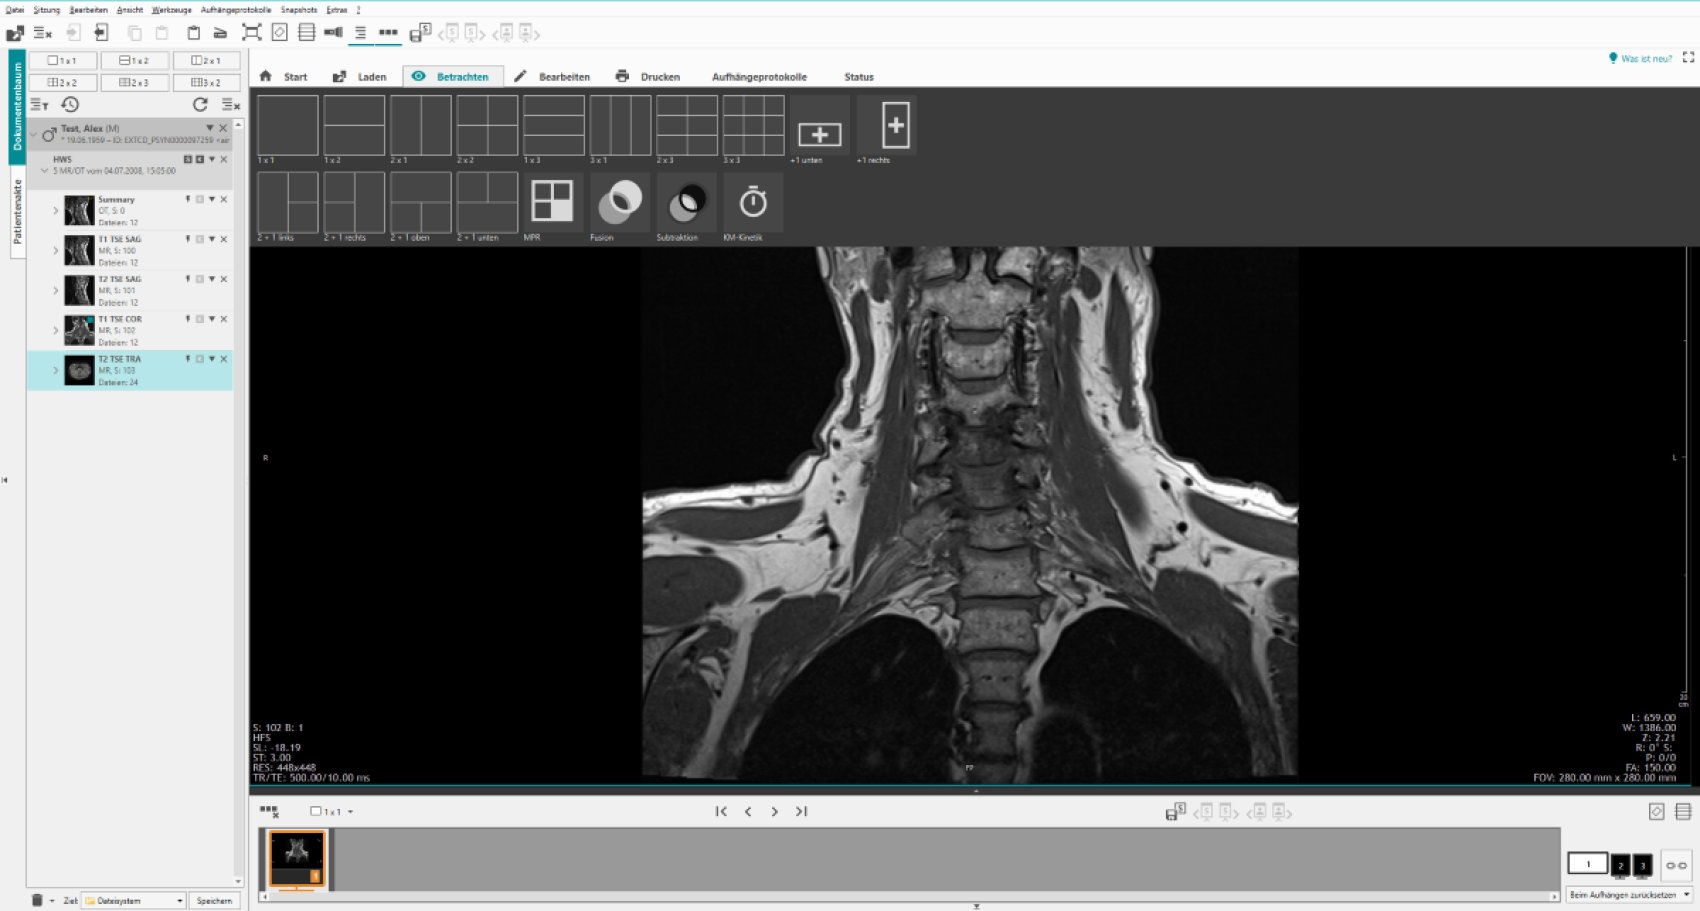Select the 3 x 3 grid layout
1700x911 pixels.
click(753, 126)
